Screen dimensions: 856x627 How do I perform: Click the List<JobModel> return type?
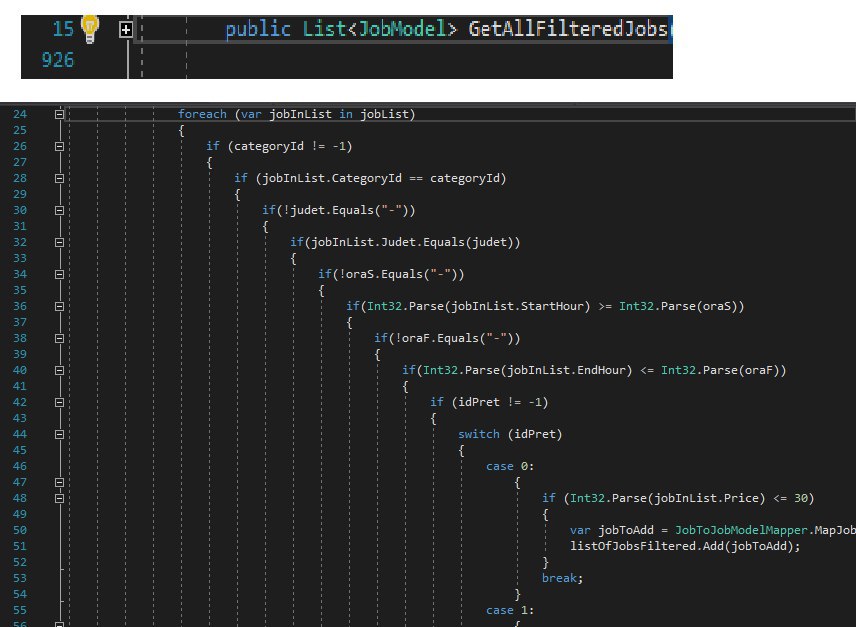tap(380, 29)
